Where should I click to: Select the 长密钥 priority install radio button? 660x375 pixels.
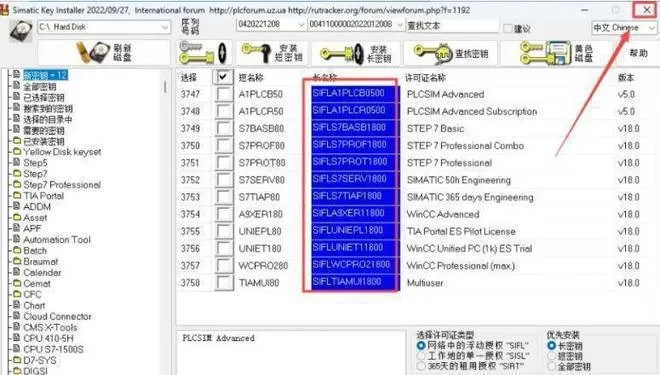click(x=551, y=346)
